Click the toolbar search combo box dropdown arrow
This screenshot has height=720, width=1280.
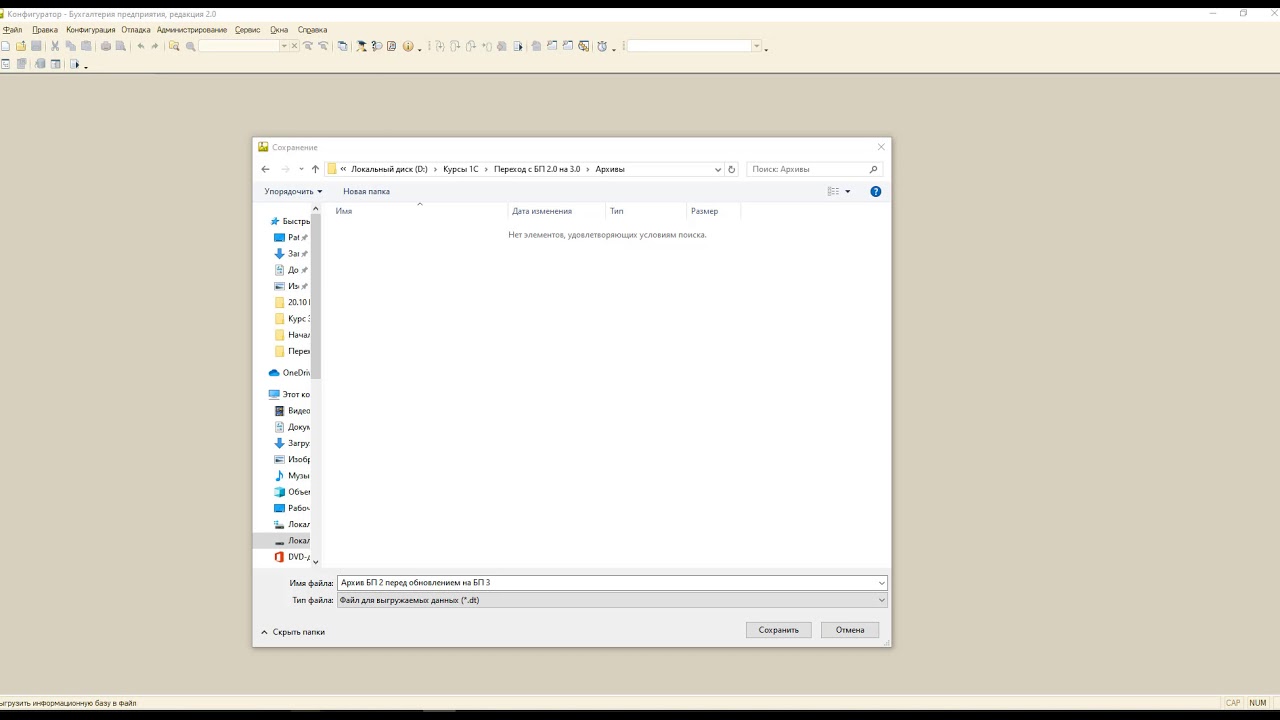284,46
